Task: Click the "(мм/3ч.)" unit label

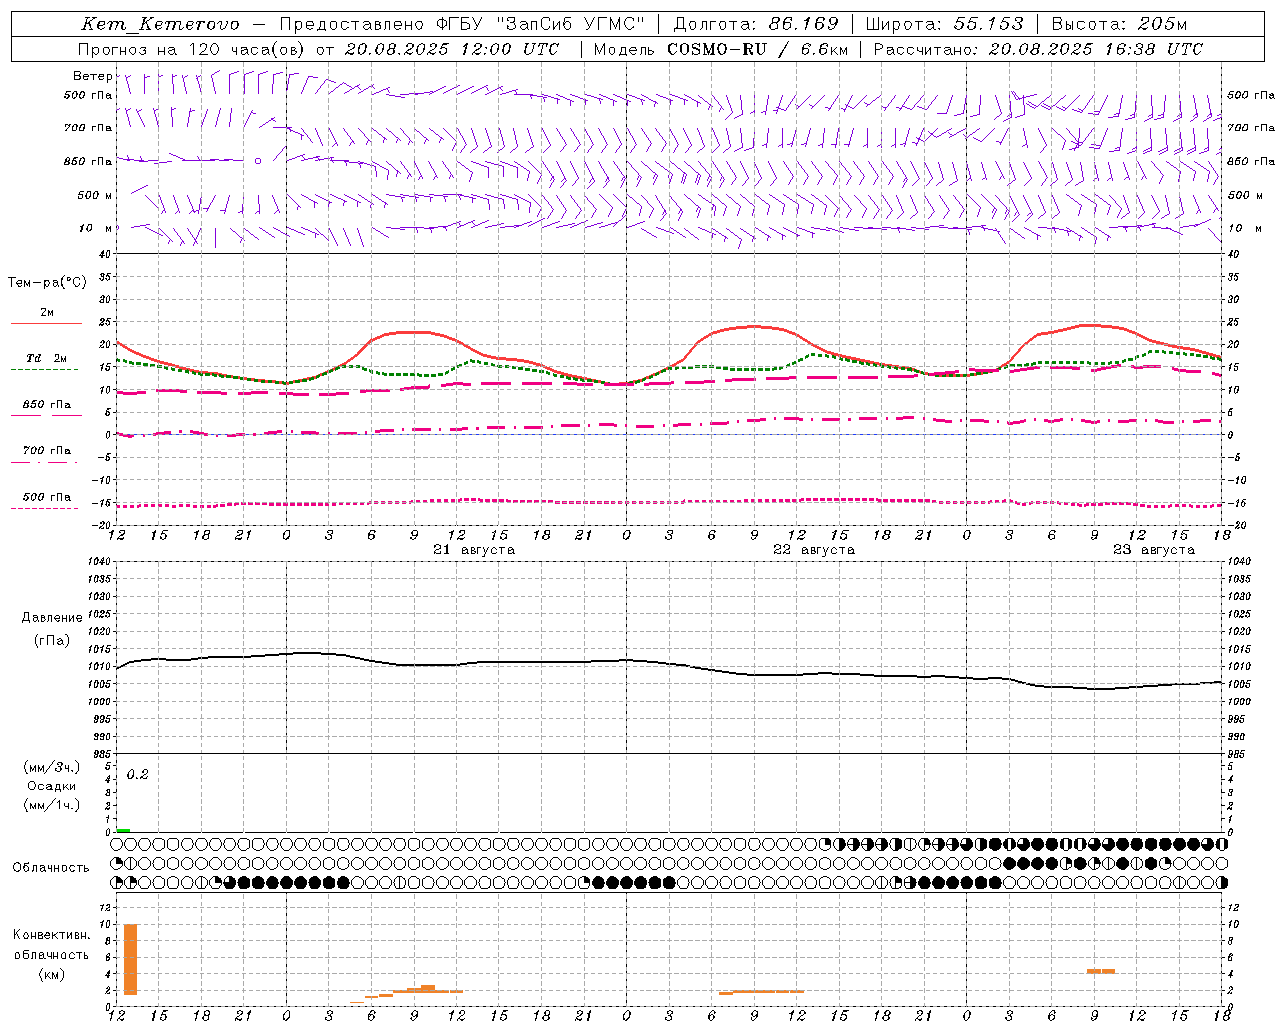Action: (x=52, y=767)
